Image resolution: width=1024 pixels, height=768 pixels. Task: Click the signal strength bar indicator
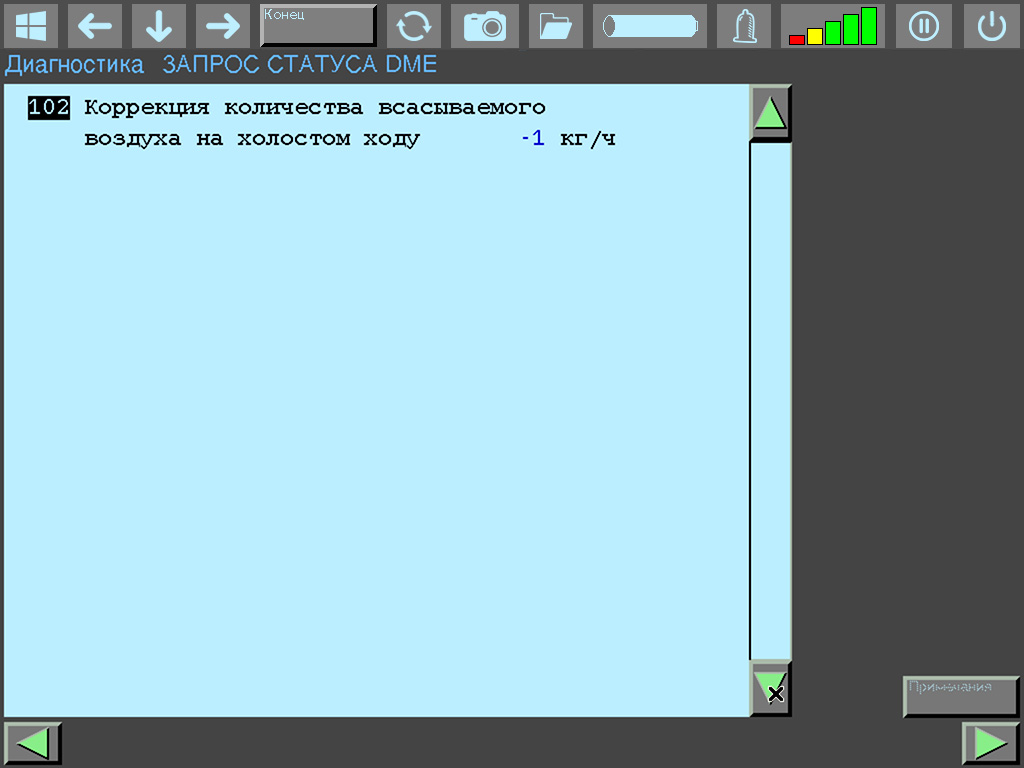tap(833, 25)
